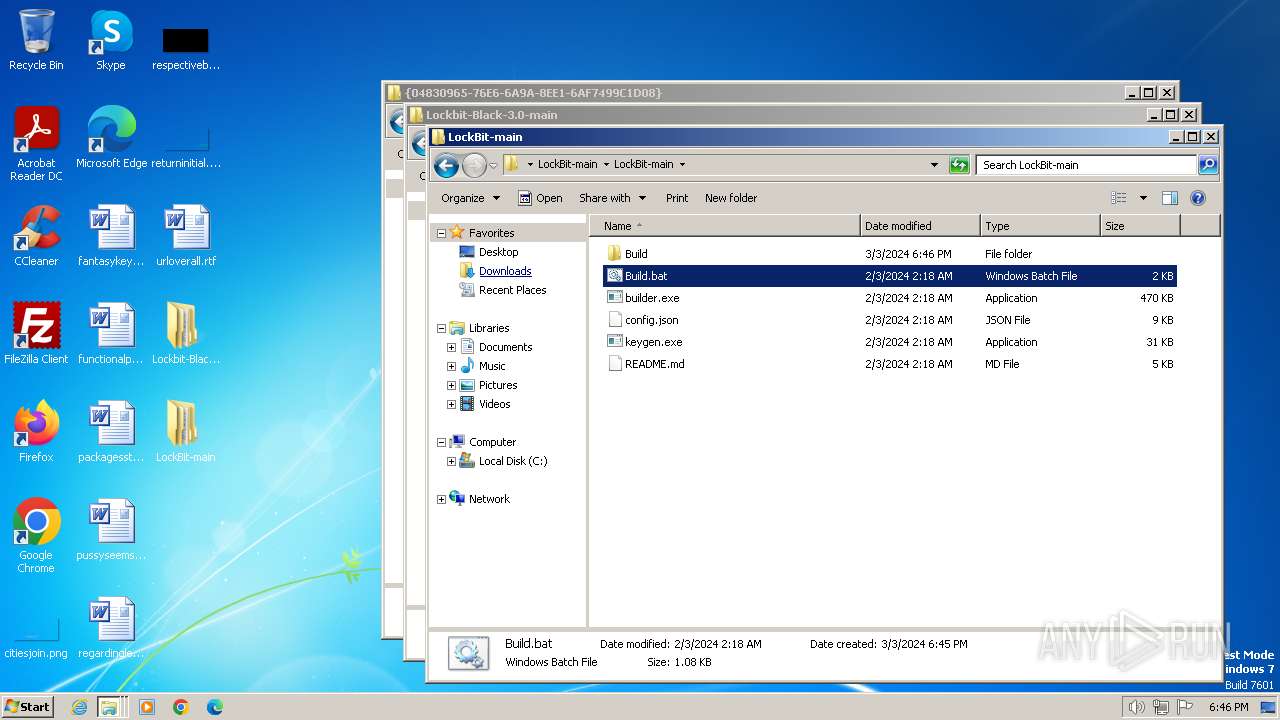The image size is (1280, 720).
Task: Click the taskbar clock showing 6:46 PM
Action: click(1228, 707)
